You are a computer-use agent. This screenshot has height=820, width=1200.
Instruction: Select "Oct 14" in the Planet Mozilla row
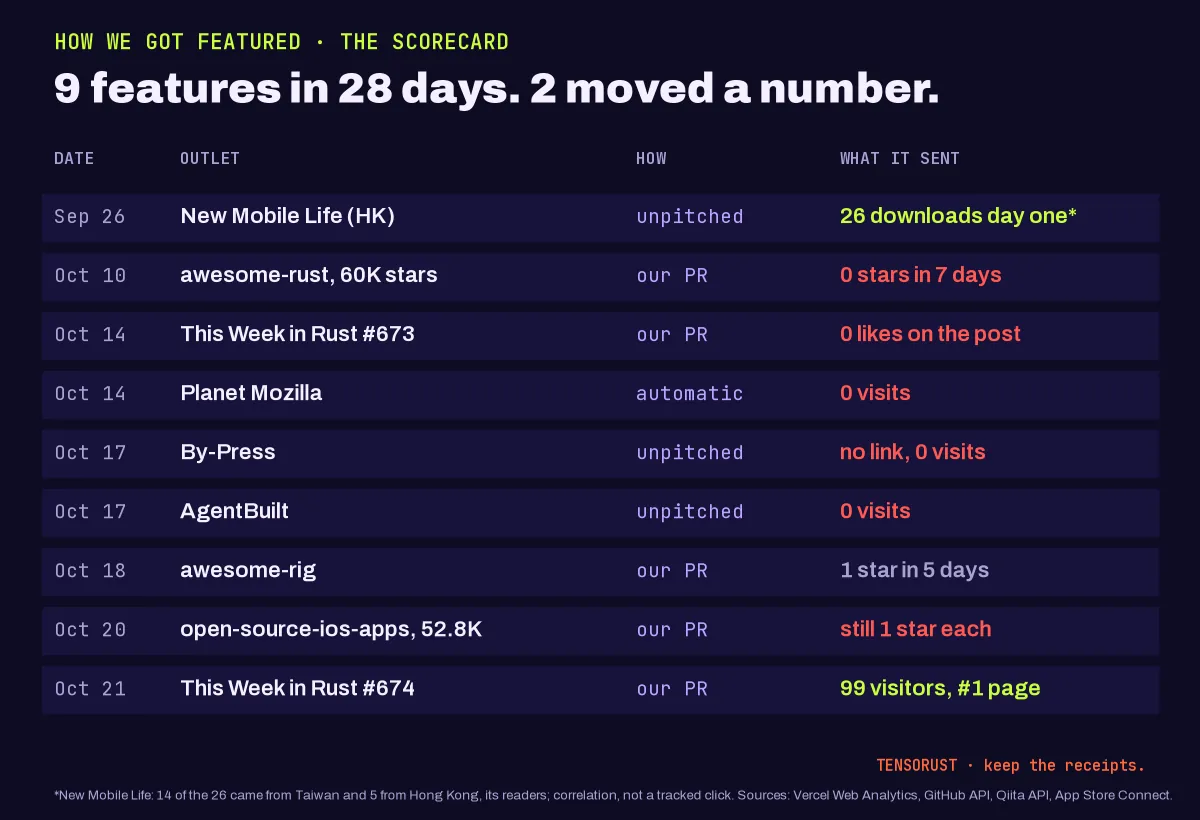90,394
